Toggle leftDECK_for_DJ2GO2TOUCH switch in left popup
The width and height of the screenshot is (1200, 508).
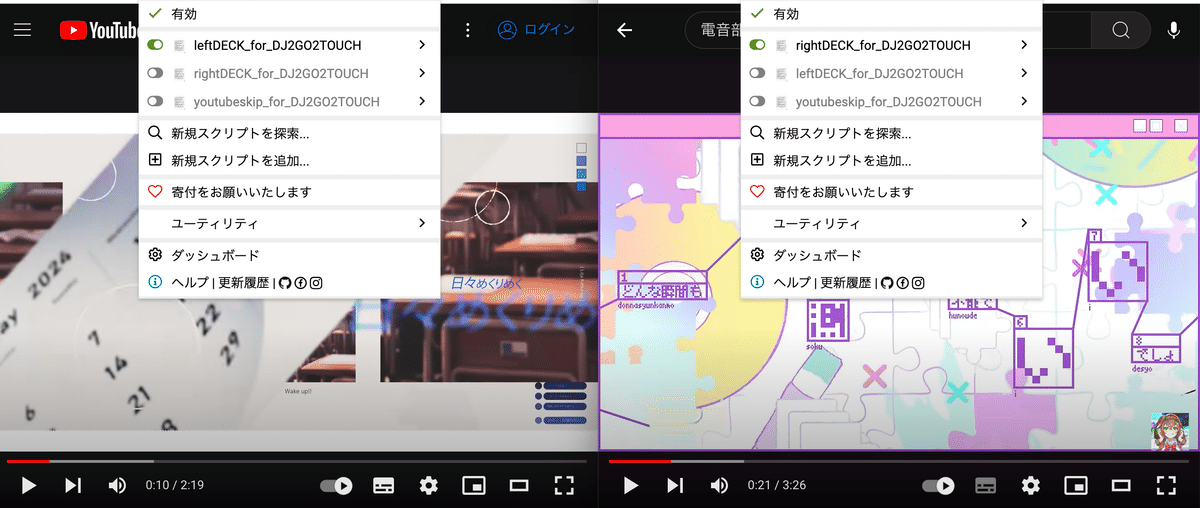tap(155, 45)
